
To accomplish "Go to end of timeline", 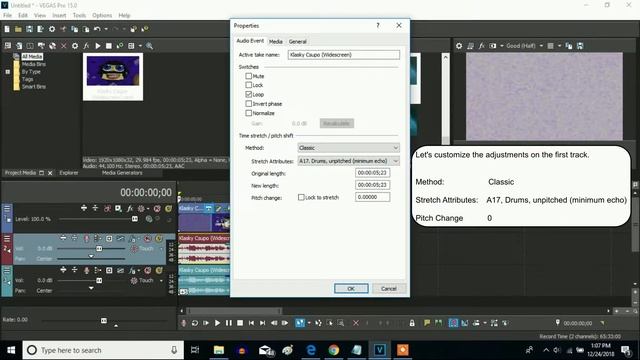I will (x=262, y=323).
